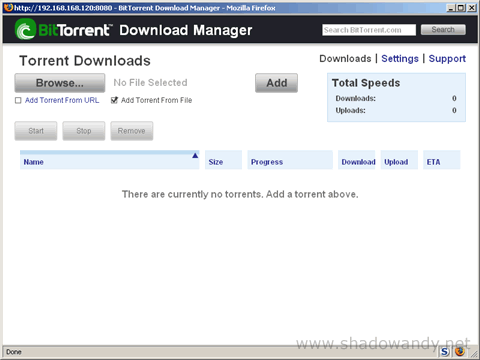This screenshot has width=480, height=360.
Task: Click the Firefox icon in the title bar
Action: click(x=8, y=8)
